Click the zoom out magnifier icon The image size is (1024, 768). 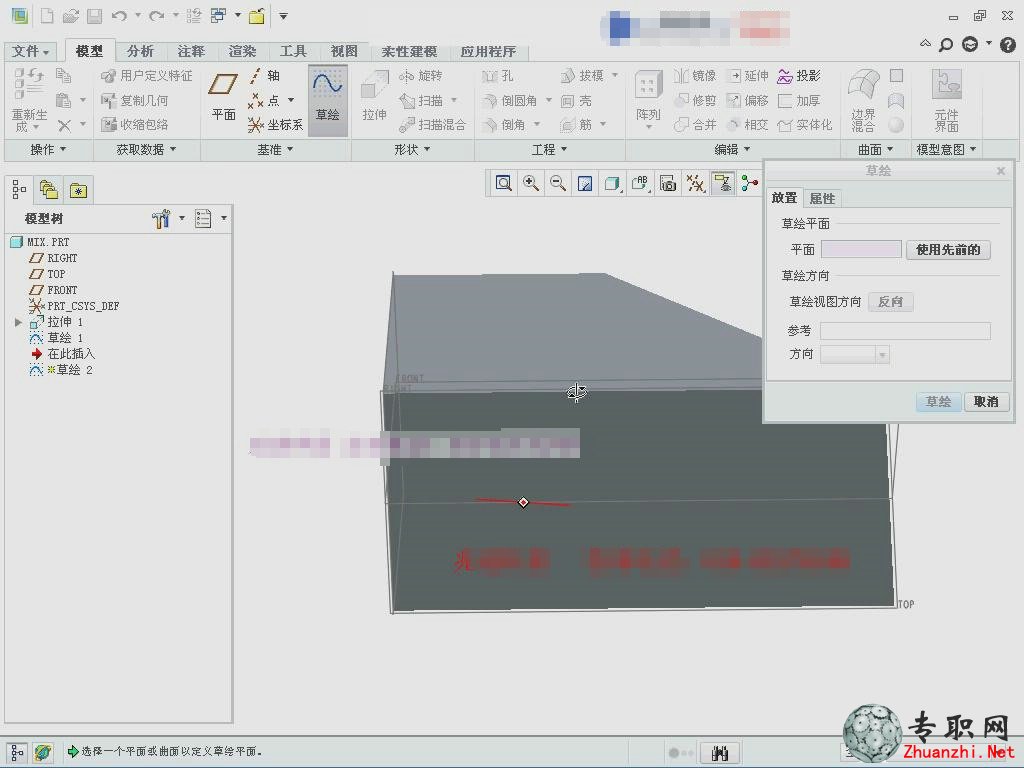(x=558, y=184)
